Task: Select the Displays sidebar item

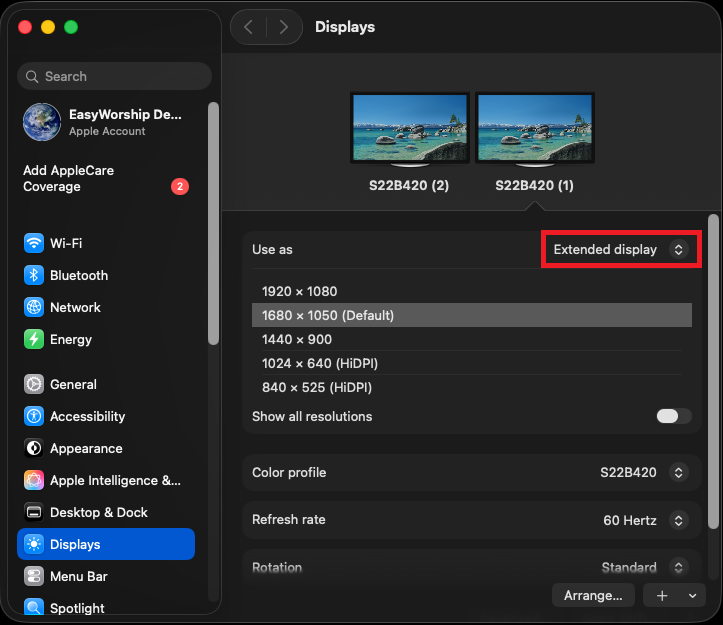Action: pos(106,544)
